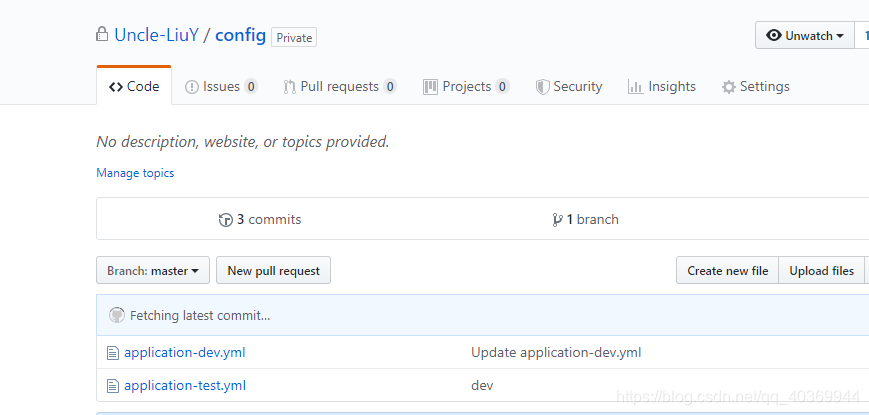Image resolution: width=869 pixels, height=415 pixels.
Task: Open the Projects tab
Action: click(x=466, y=87)
